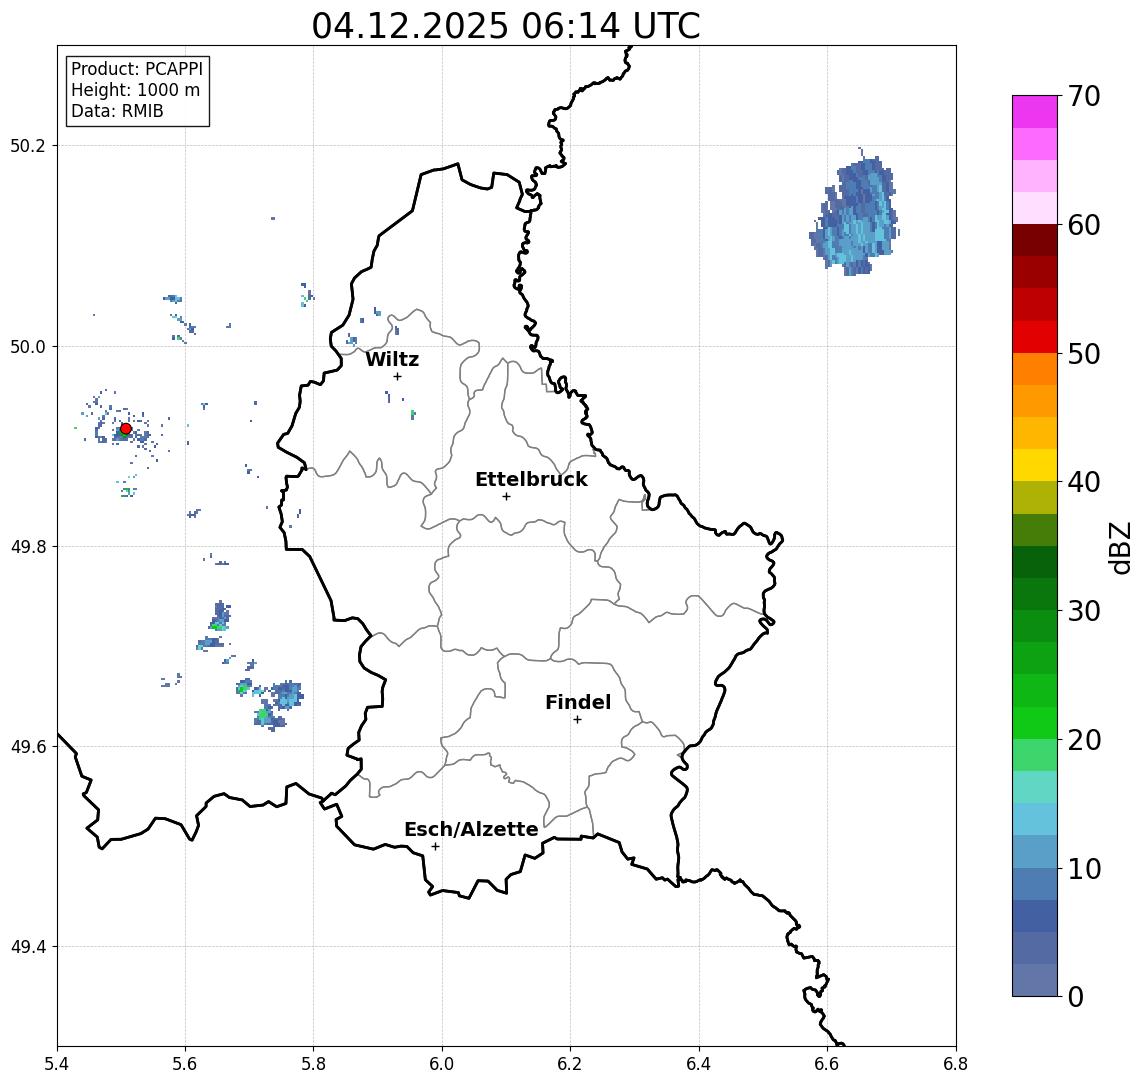Image resolution: width=1145 pixels, height=1084 pixels.
Task: Click the colorbar tick label 10
Action: 1084,869
